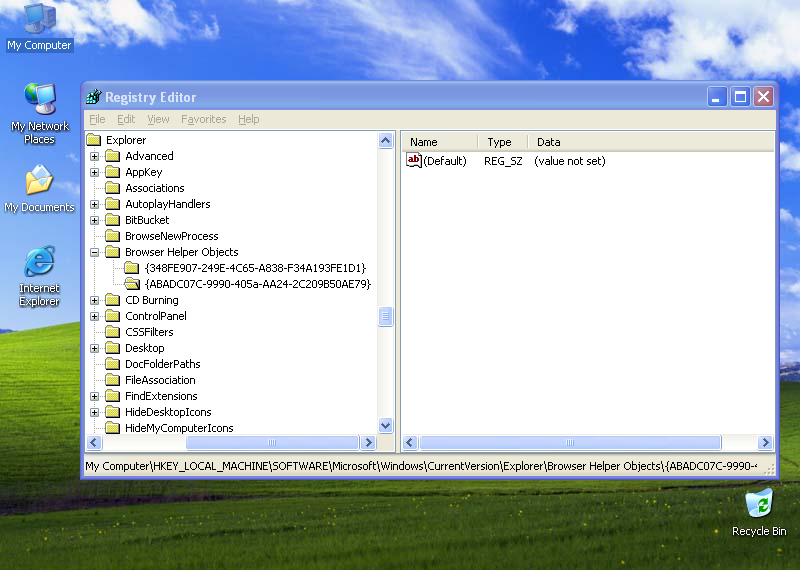The image size is (800, 570).
Task: Select the Internet Explorer desktop icon
Action: (39, 276)
